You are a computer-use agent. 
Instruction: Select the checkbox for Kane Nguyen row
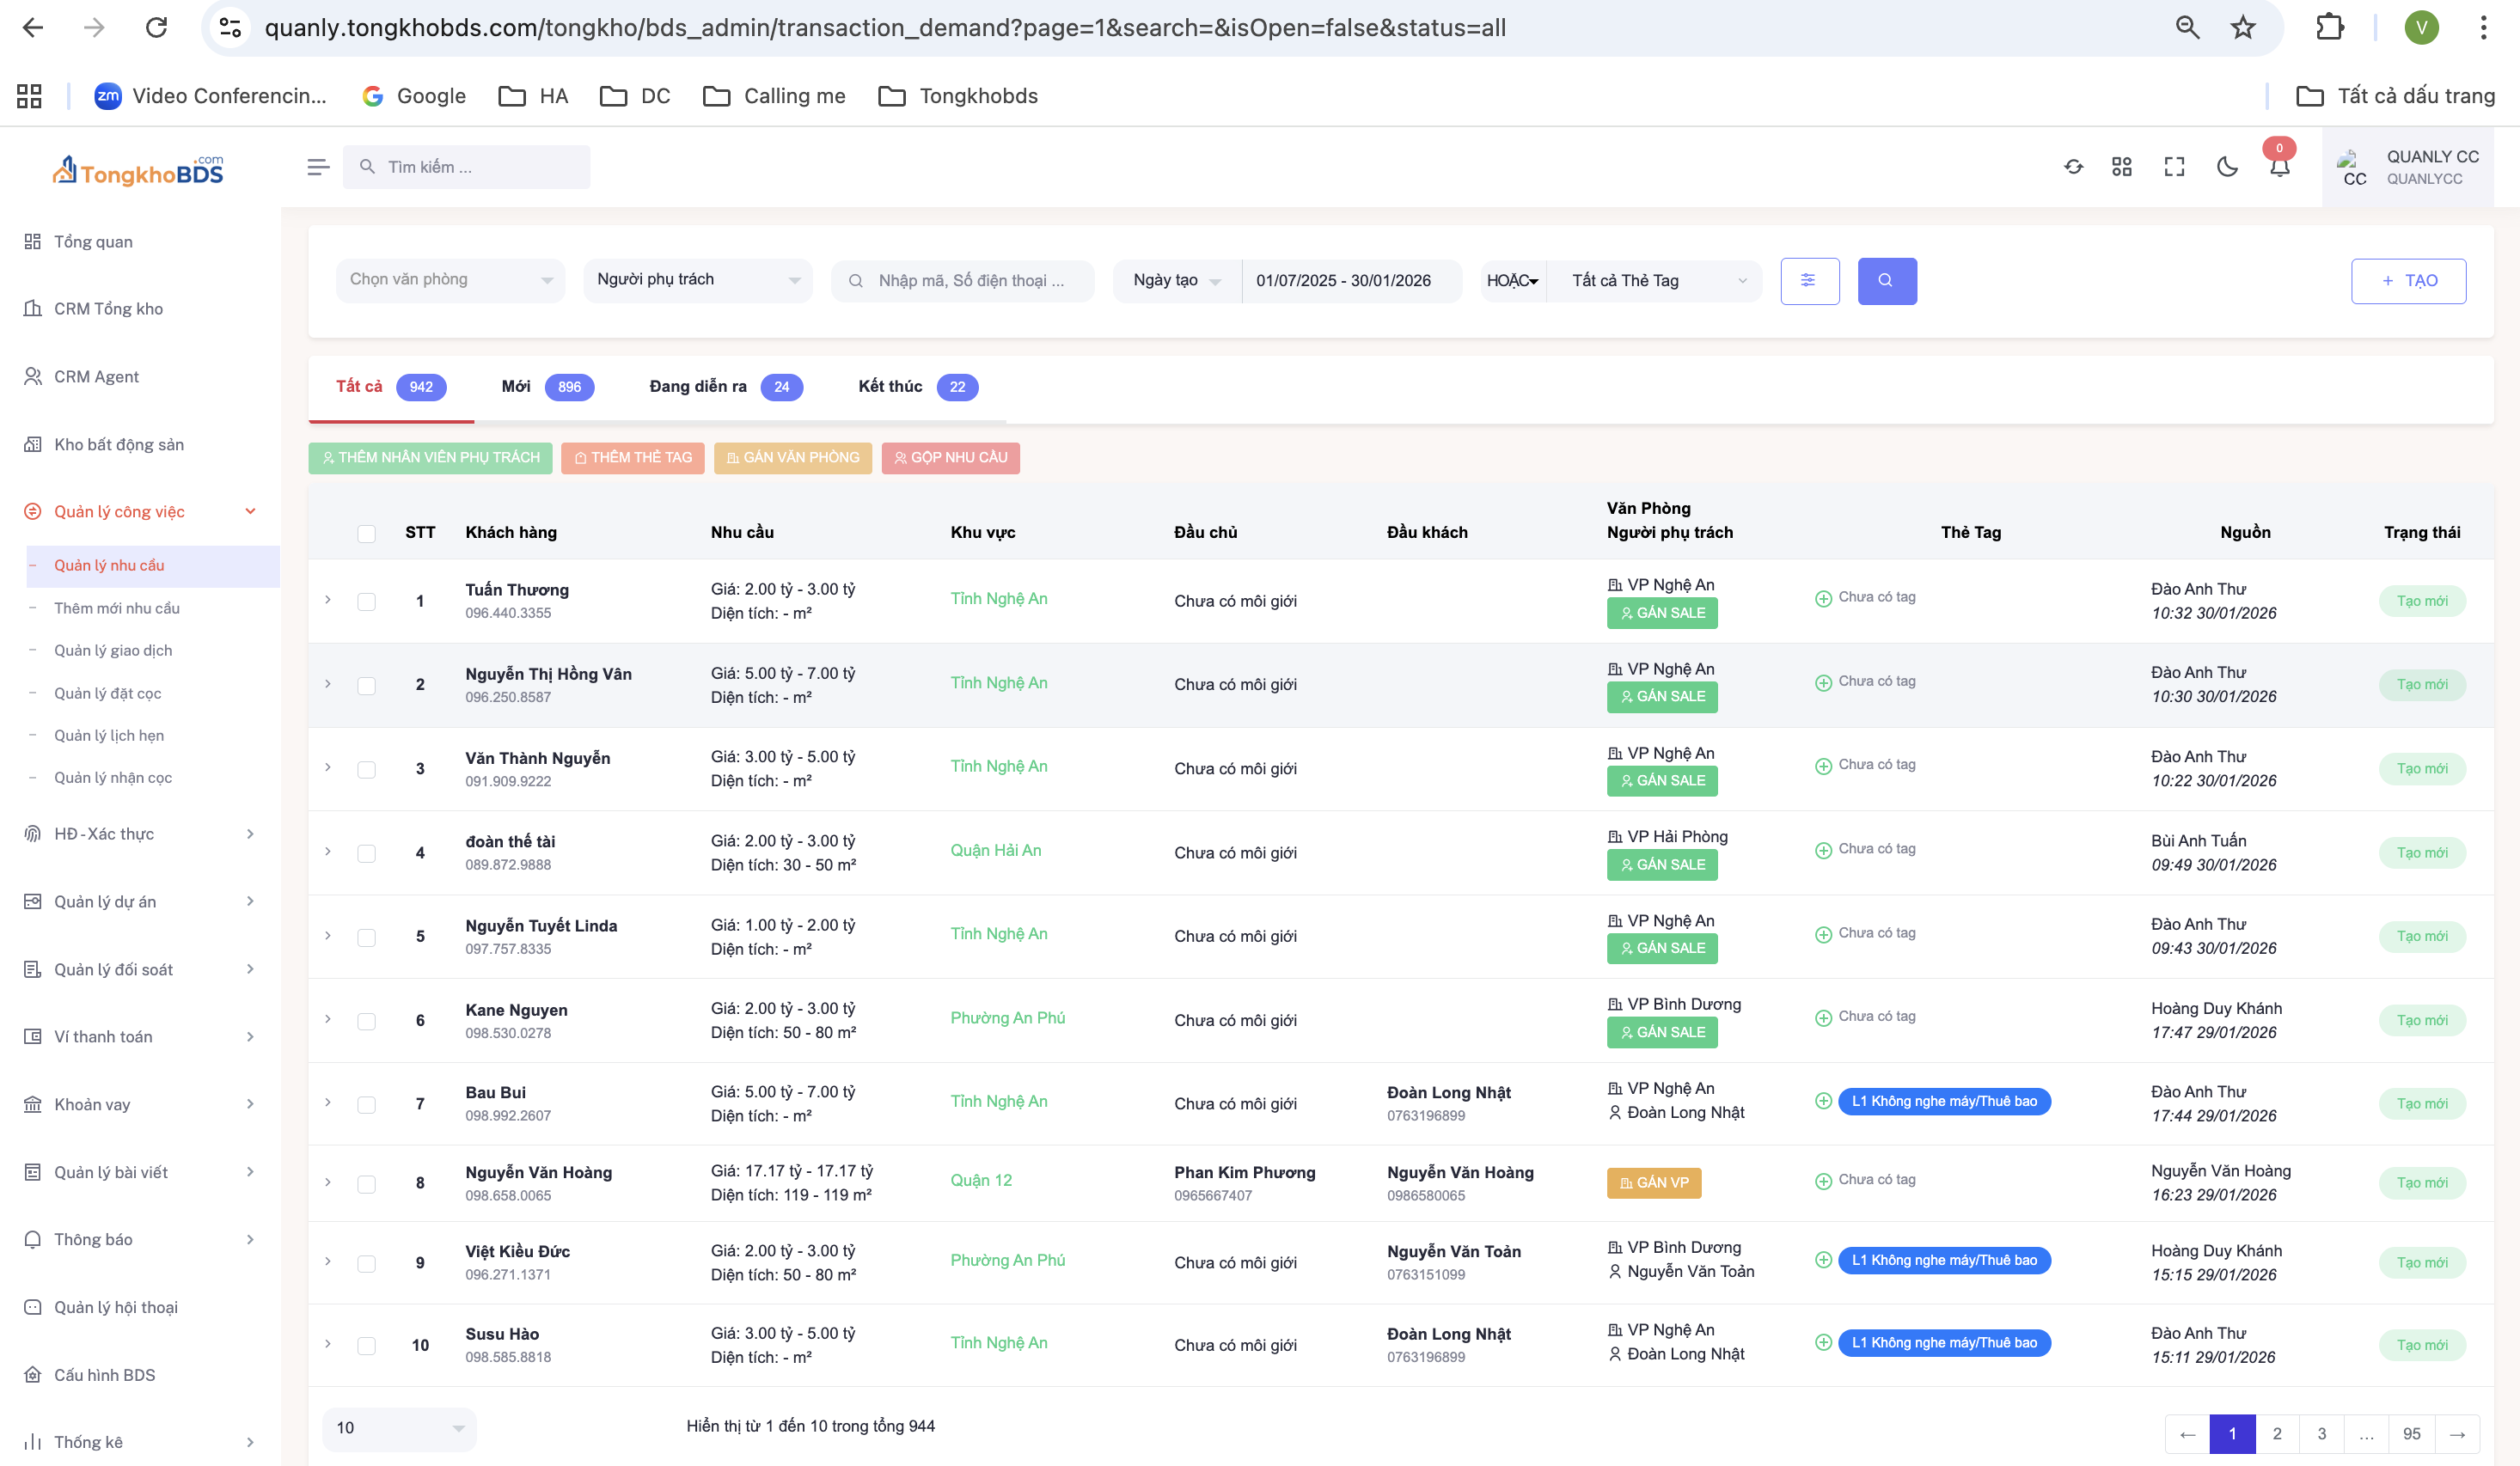[366, 1021]
